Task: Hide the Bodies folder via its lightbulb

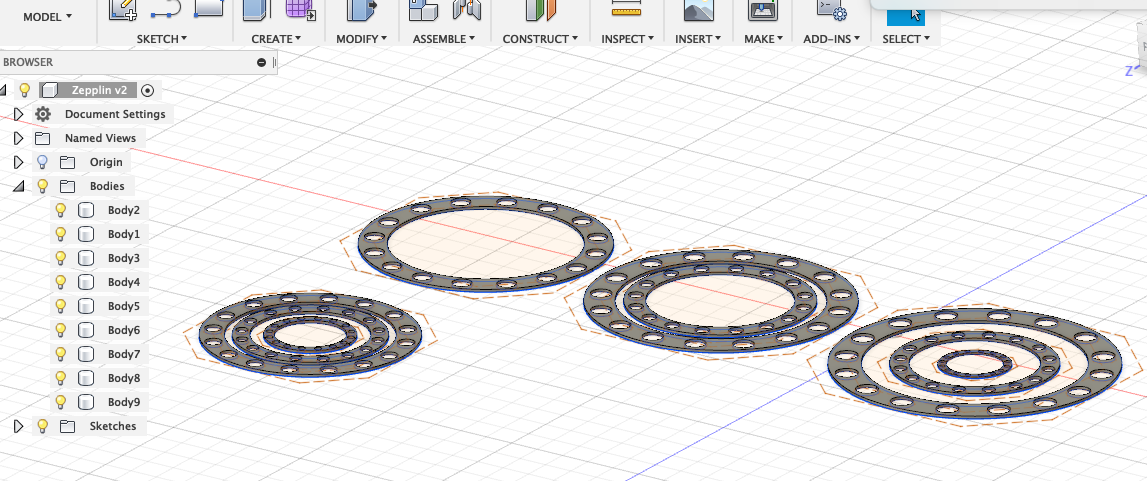Action: click(42, 186)
